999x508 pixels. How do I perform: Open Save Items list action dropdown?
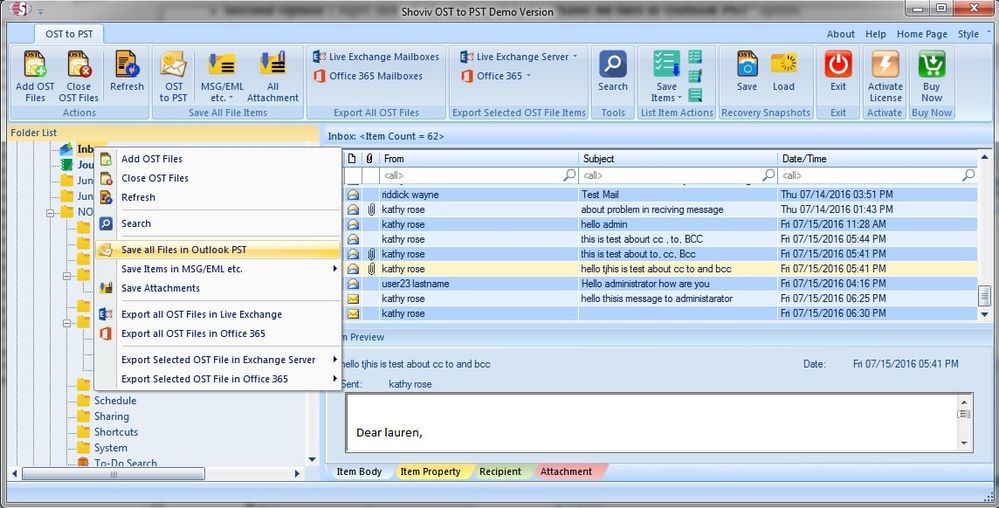coord(666,76)
